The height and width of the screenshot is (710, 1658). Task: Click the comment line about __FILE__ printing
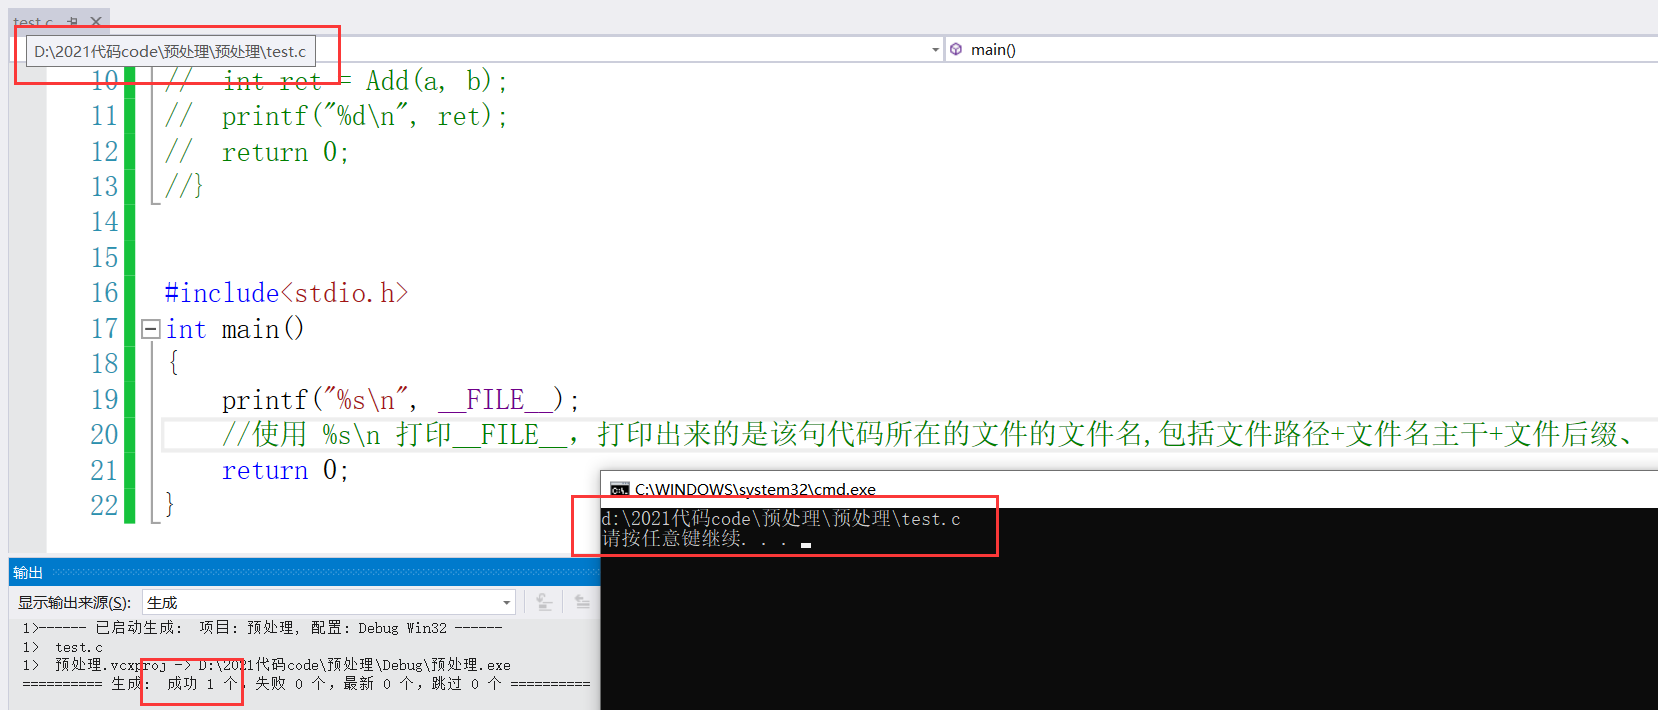(928, 434)
